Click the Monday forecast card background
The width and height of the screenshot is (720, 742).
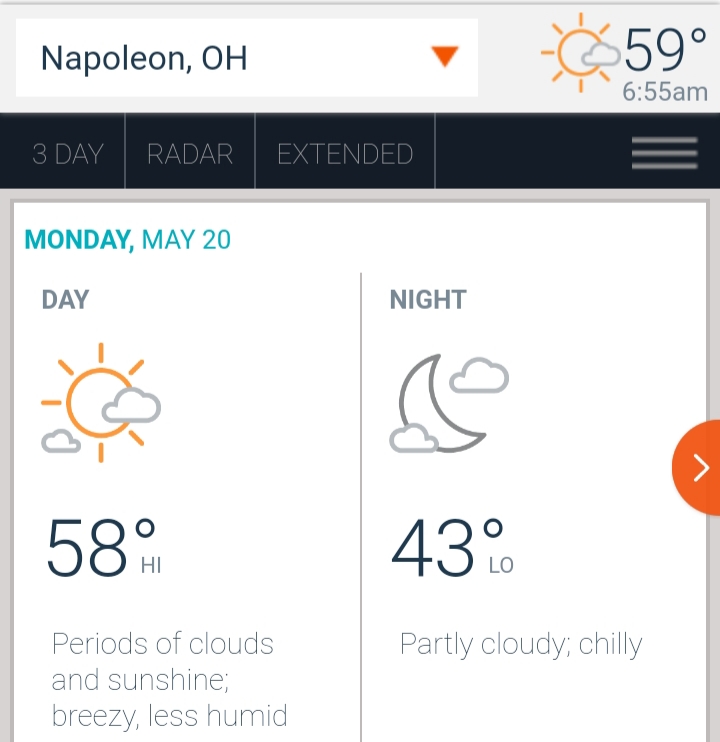coord(360,472)
